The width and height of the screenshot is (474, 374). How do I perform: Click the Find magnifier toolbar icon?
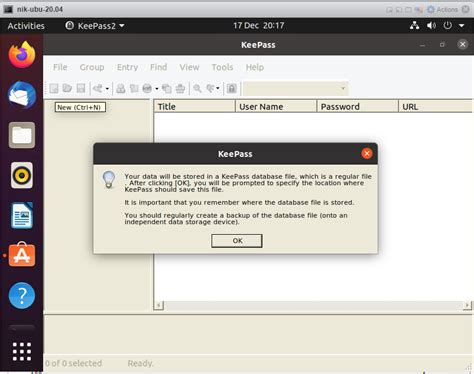197,88
